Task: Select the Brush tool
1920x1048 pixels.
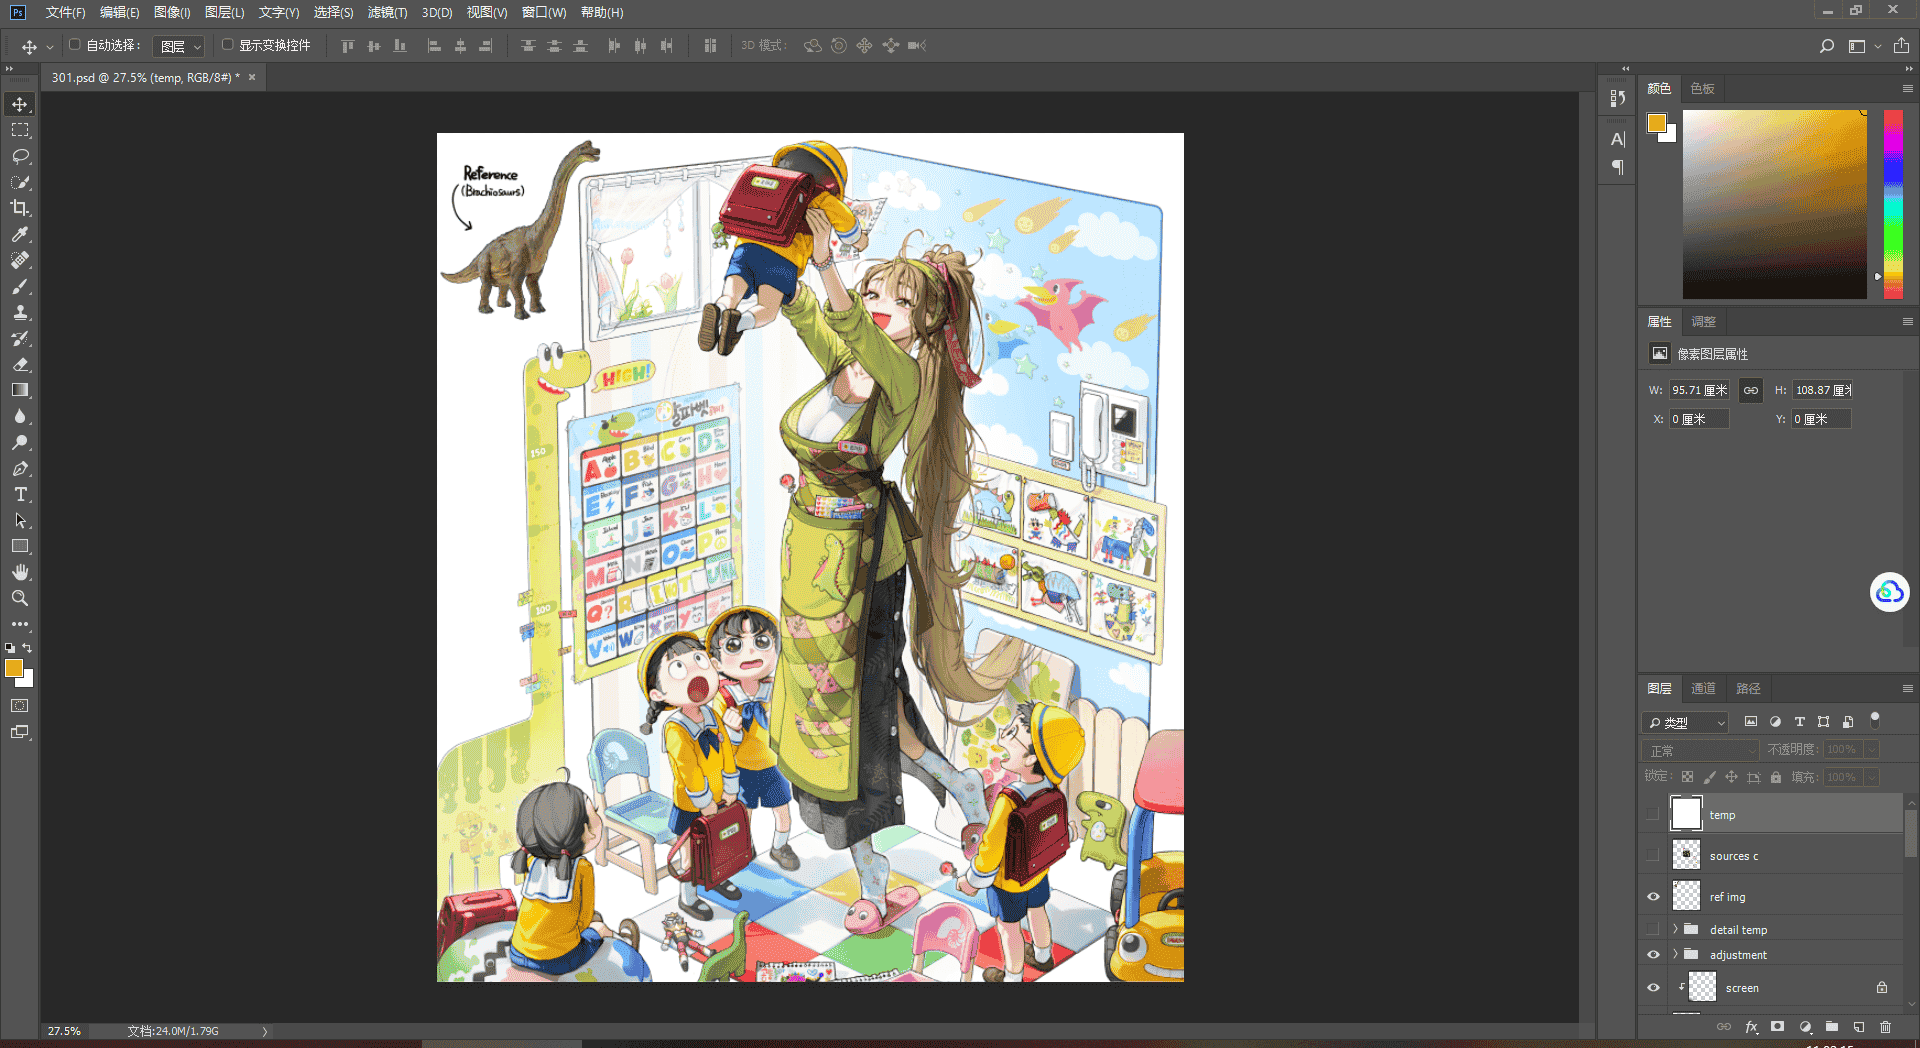Action: (20, 286)
